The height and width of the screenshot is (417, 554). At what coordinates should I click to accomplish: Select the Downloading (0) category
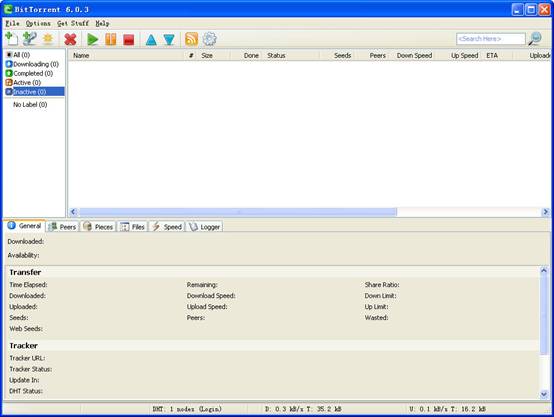click(32, 64)
